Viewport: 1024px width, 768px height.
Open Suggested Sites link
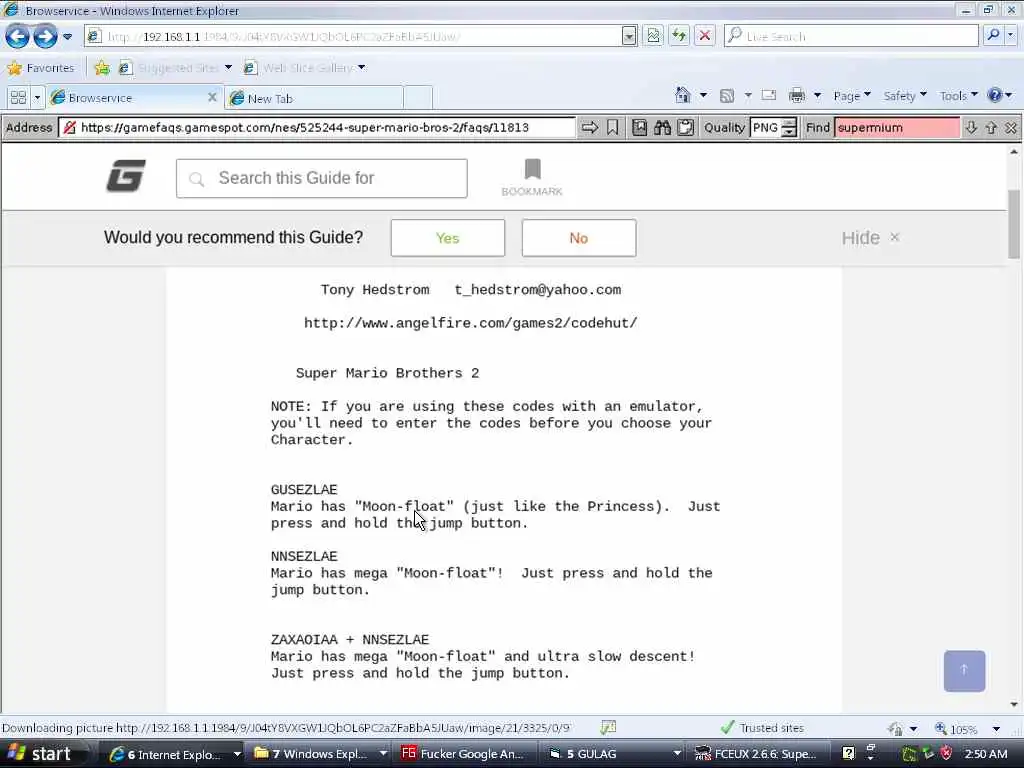click(x=175, y=67)
